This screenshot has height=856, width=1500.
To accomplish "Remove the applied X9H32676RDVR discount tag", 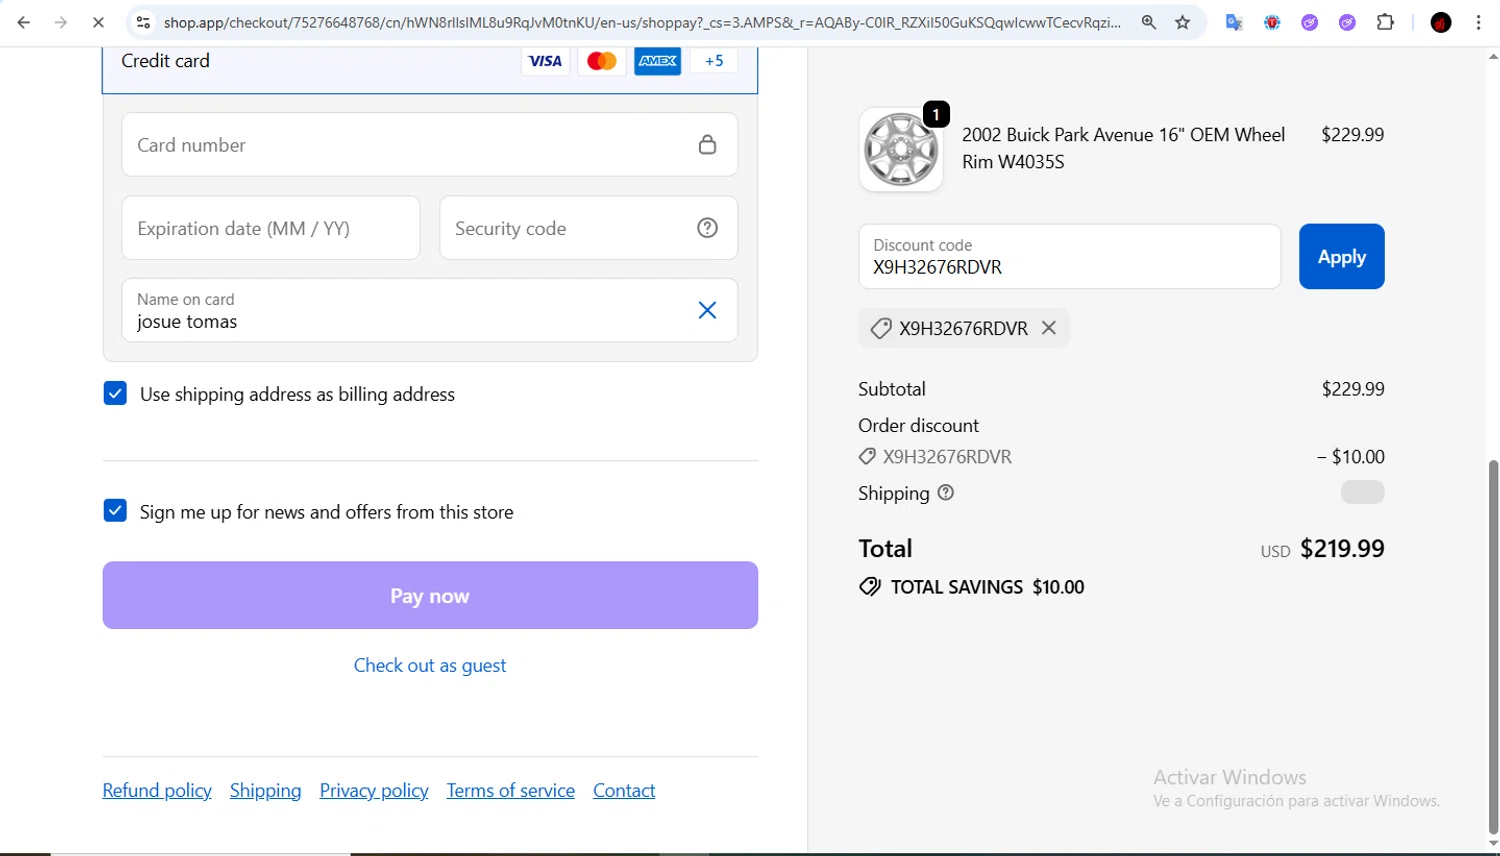I will 1049,328.
